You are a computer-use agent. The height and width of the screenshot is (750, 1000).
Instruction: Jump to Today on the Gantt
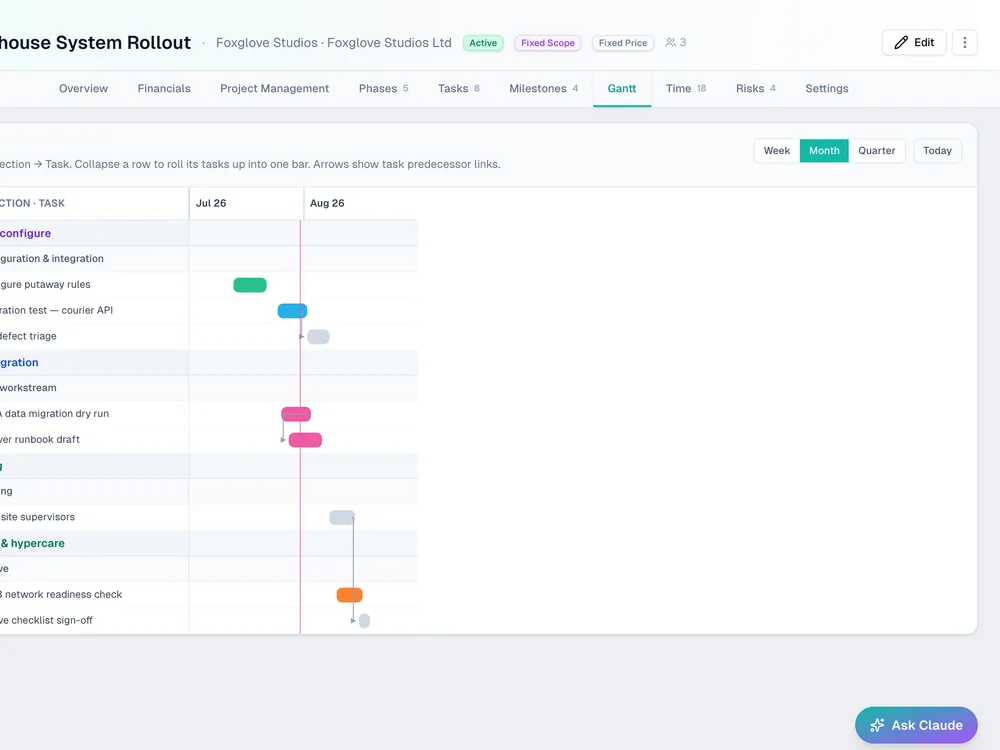point(937,151)
